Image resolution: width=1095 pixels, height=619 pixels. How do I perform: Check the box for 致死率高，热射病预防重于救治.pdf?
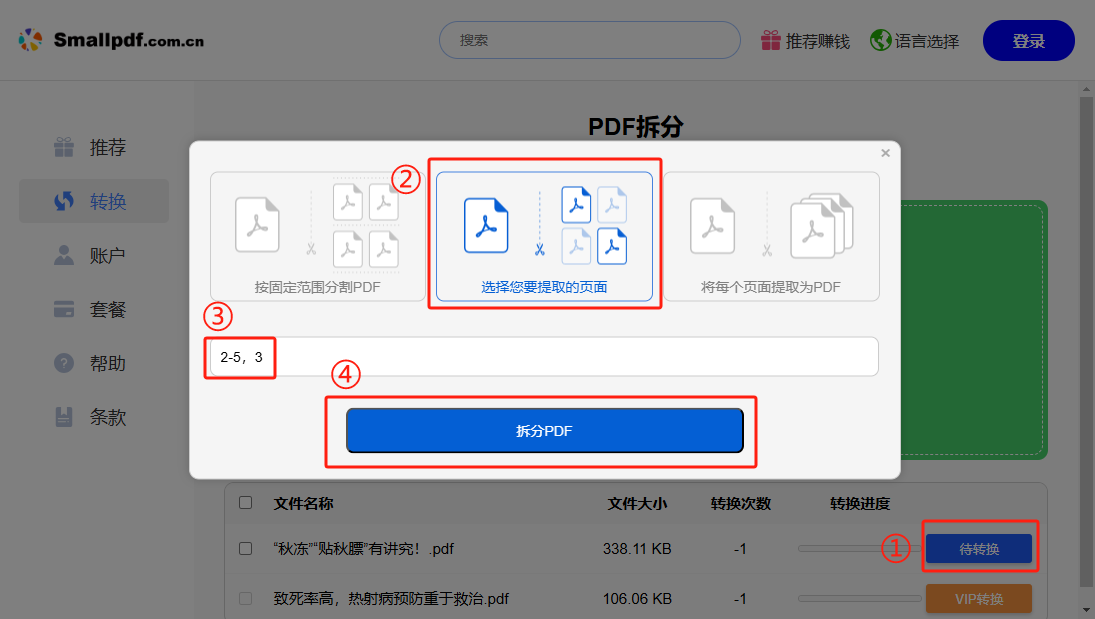coord(245,598)
